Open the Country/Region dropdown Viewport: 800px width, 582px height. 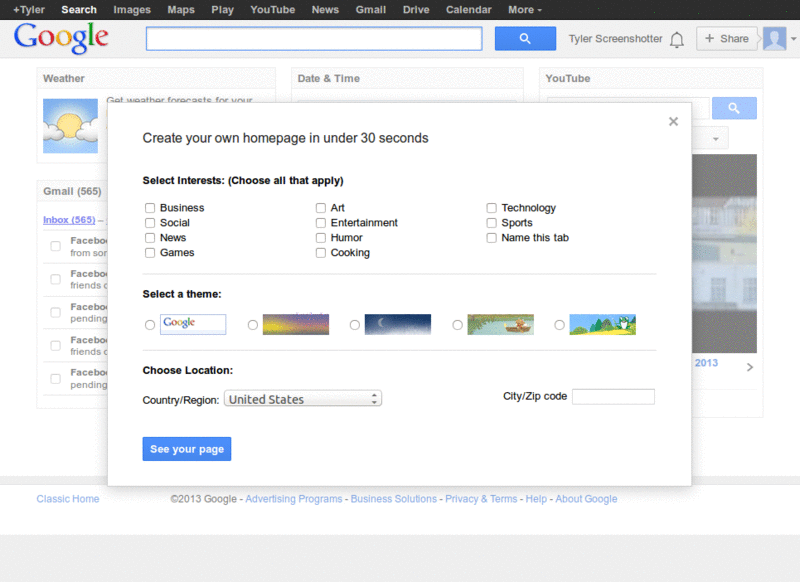[303, 399]
